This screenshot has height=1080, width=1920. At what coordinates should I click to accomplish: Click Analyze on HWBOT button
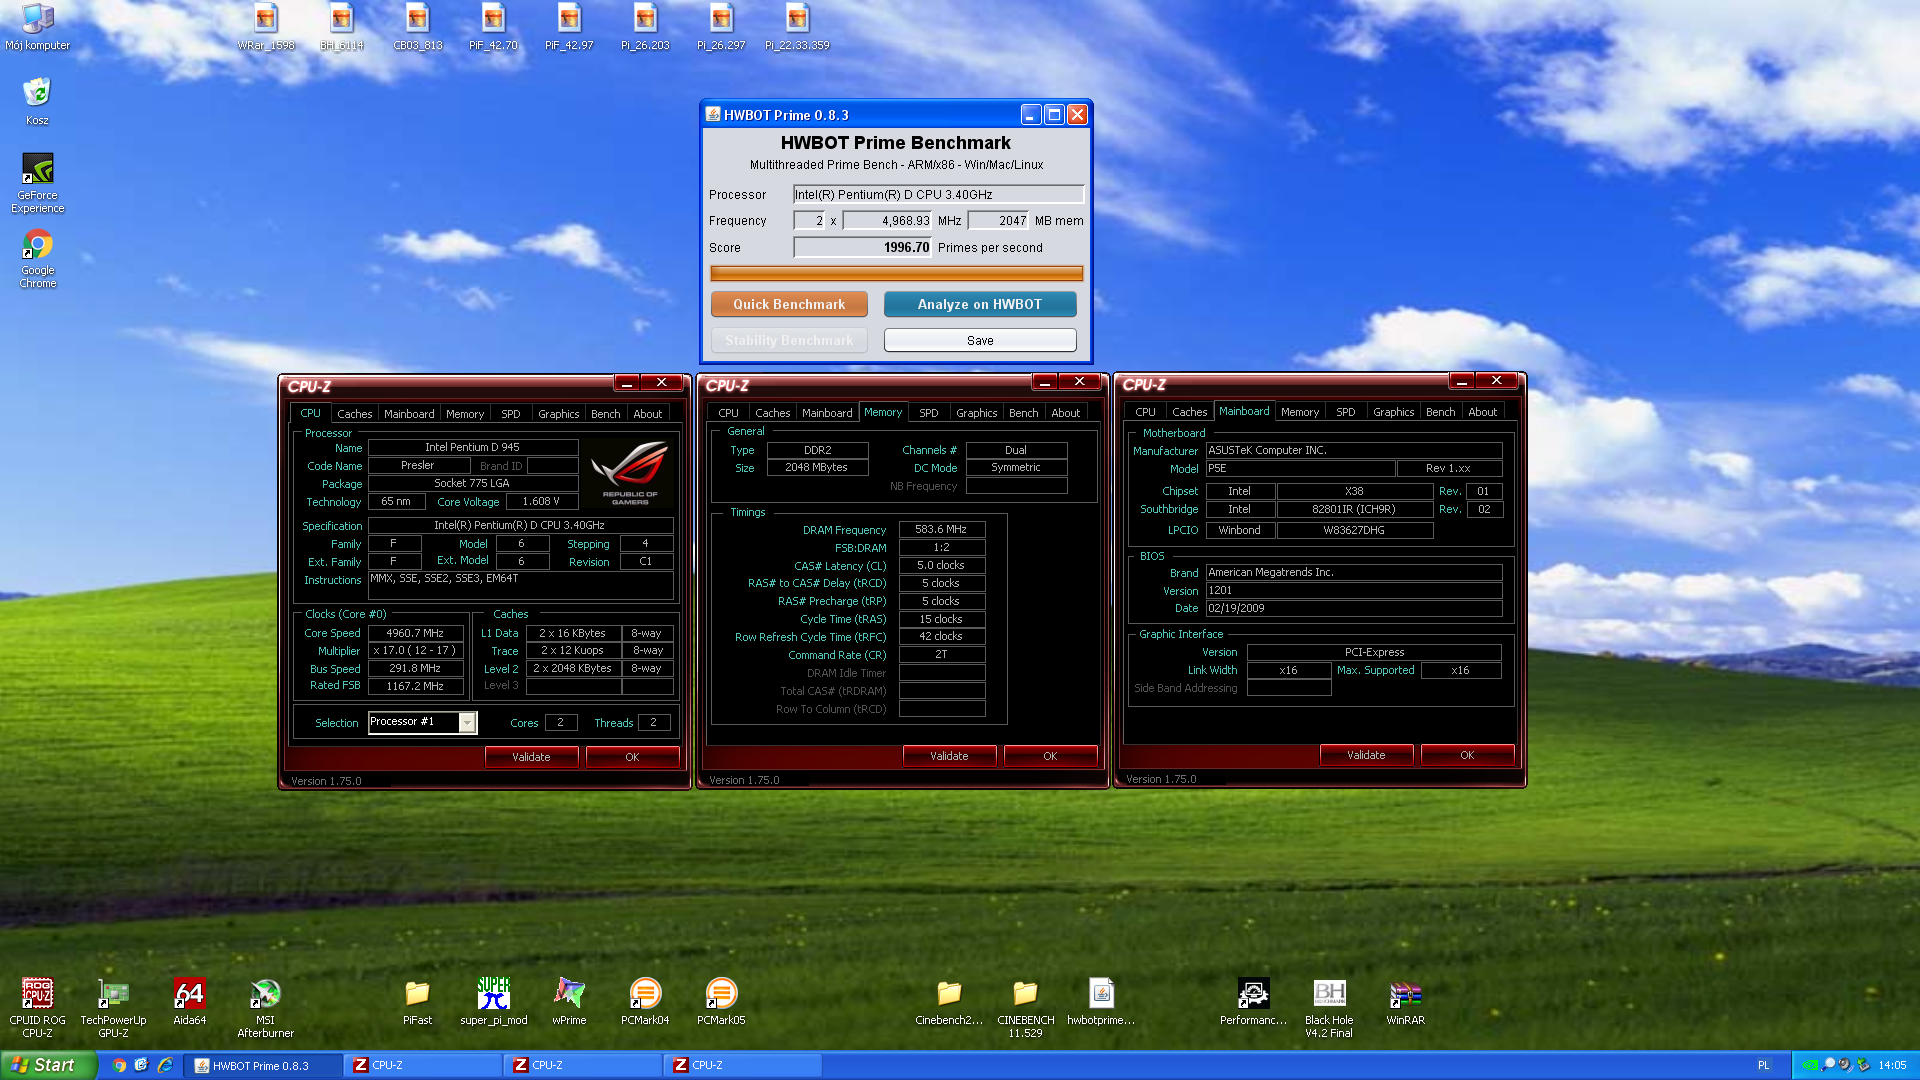[980, 304]
